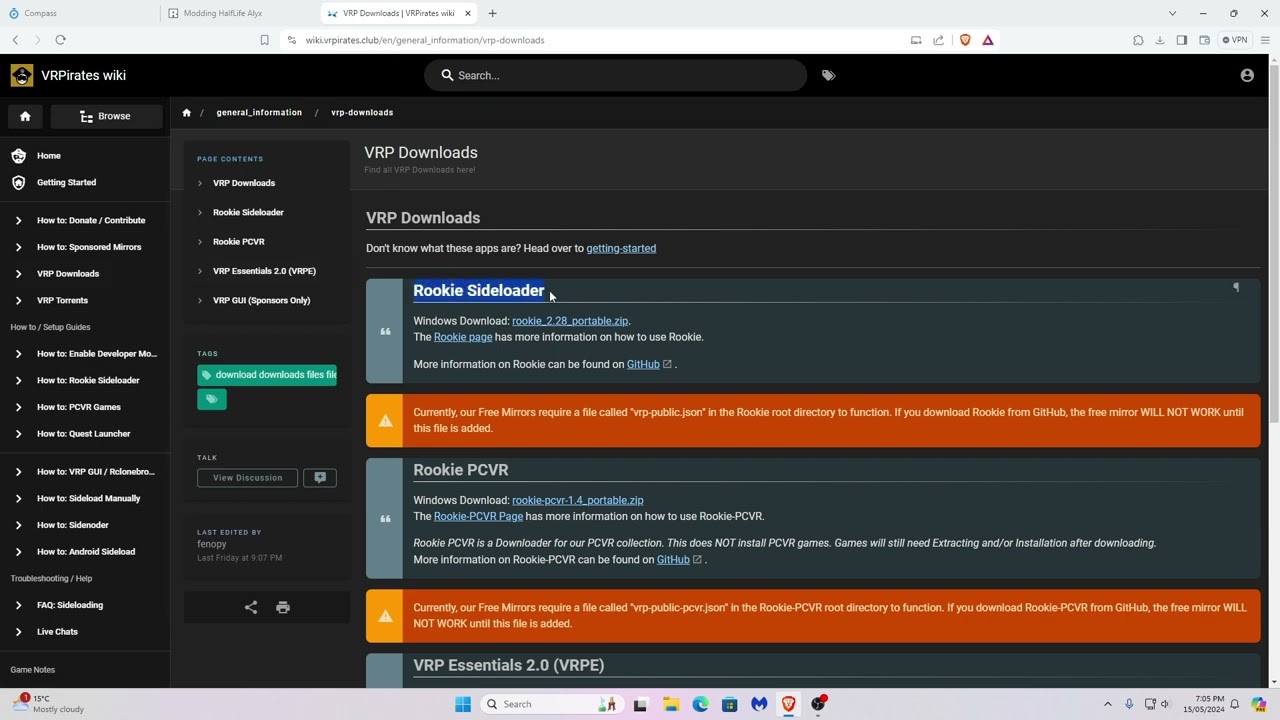The image size is (1280, 720).
Task: Open File Explorer from taskbar
Action: (670, 704)
